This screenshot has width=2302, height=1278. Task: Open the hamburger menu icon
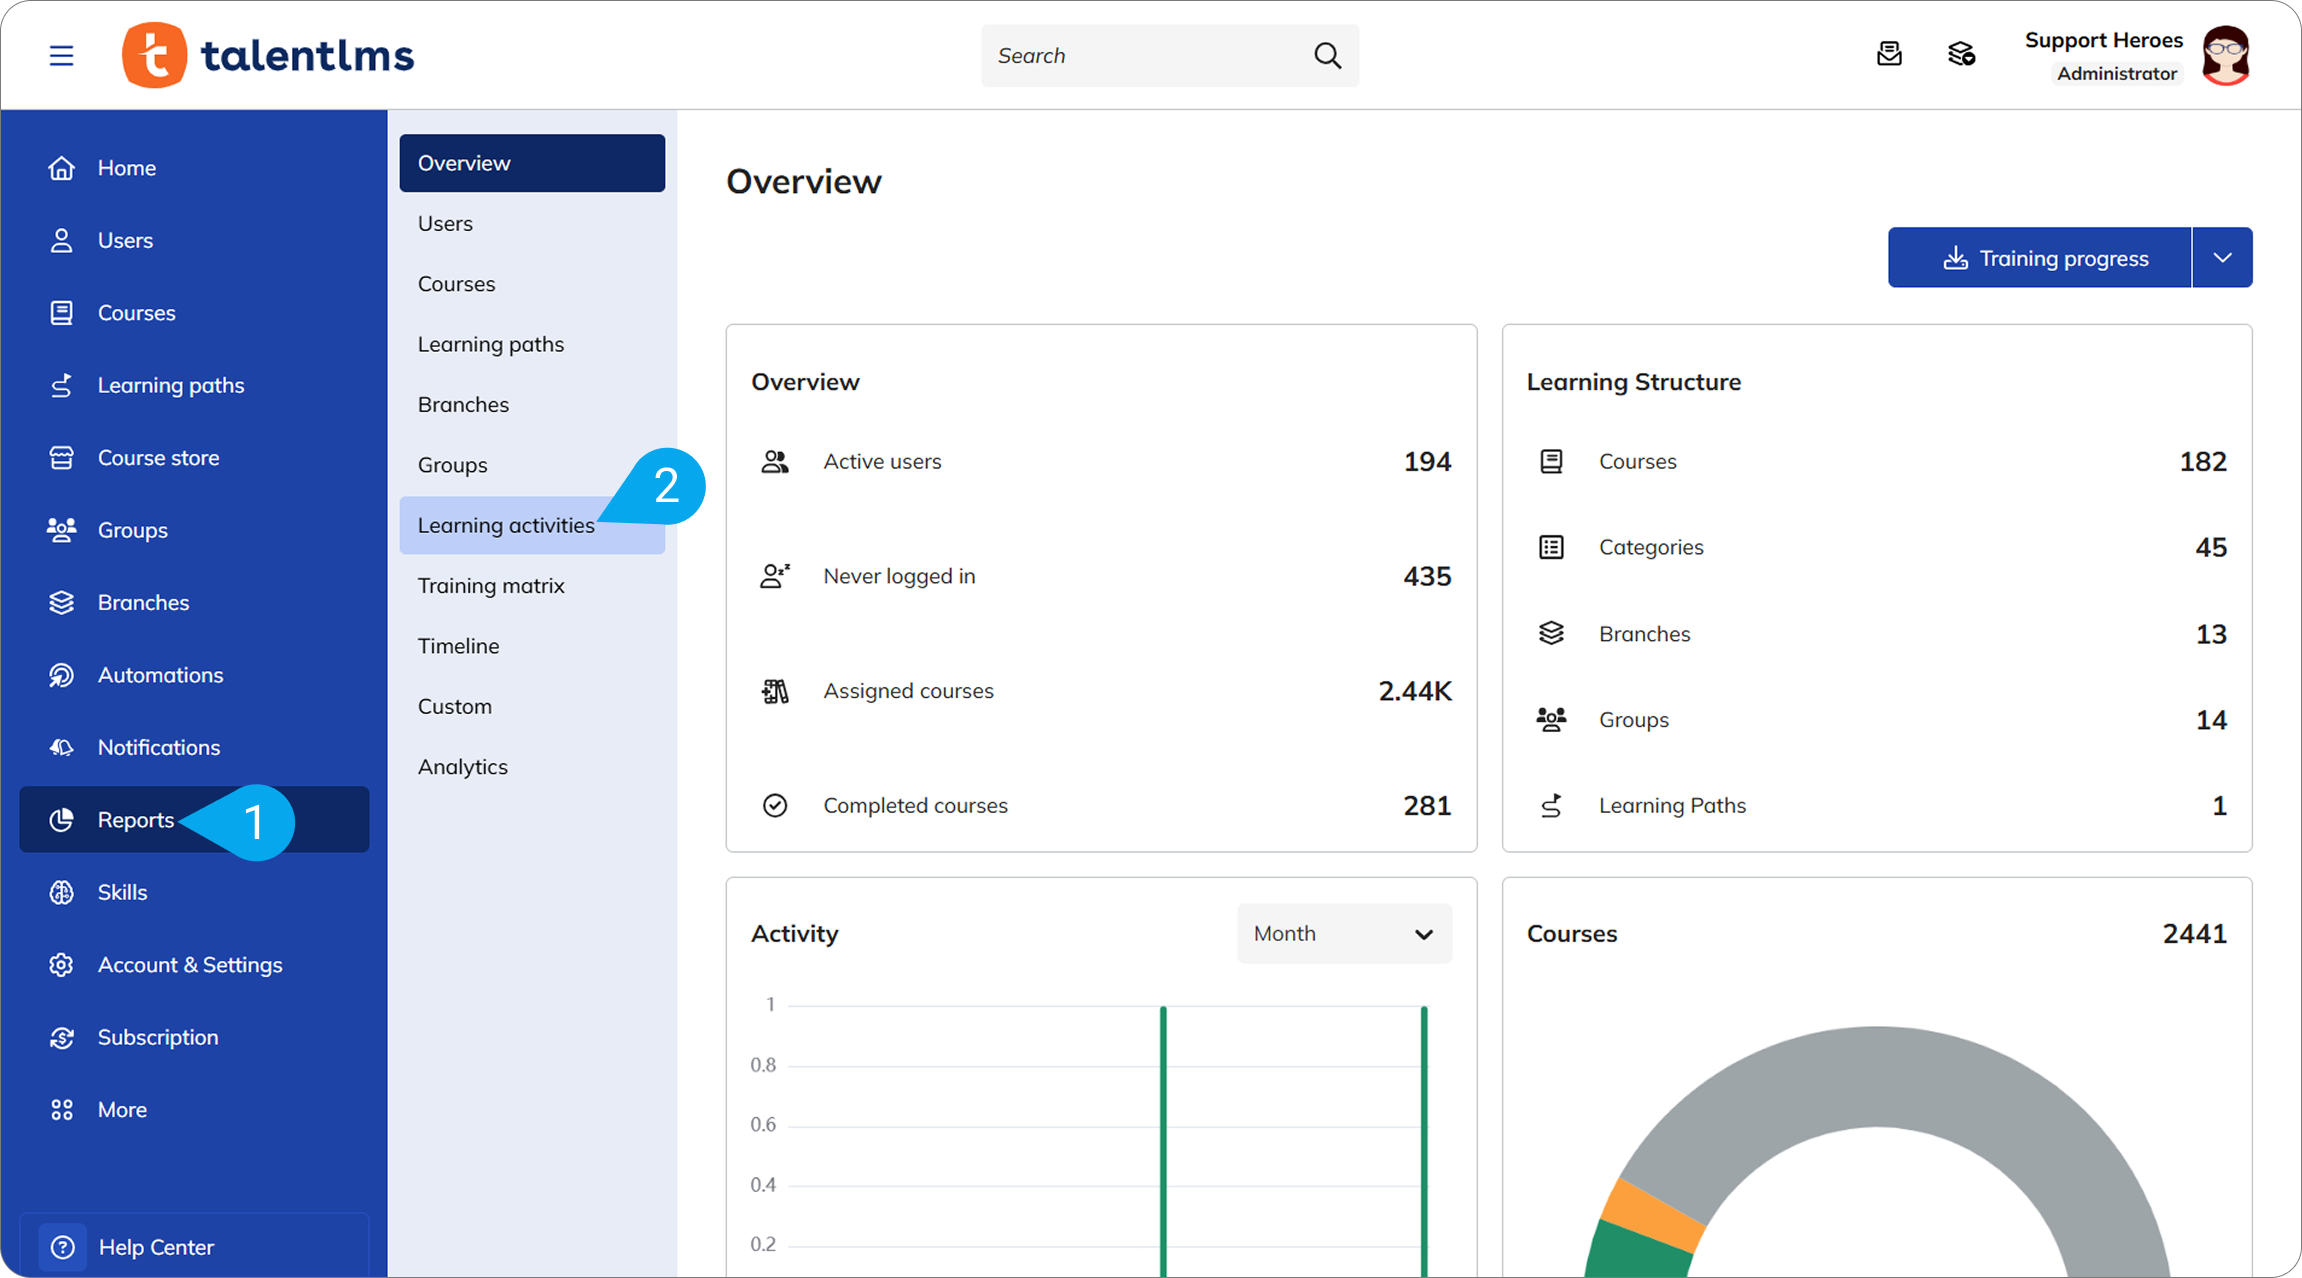[61, 55]
